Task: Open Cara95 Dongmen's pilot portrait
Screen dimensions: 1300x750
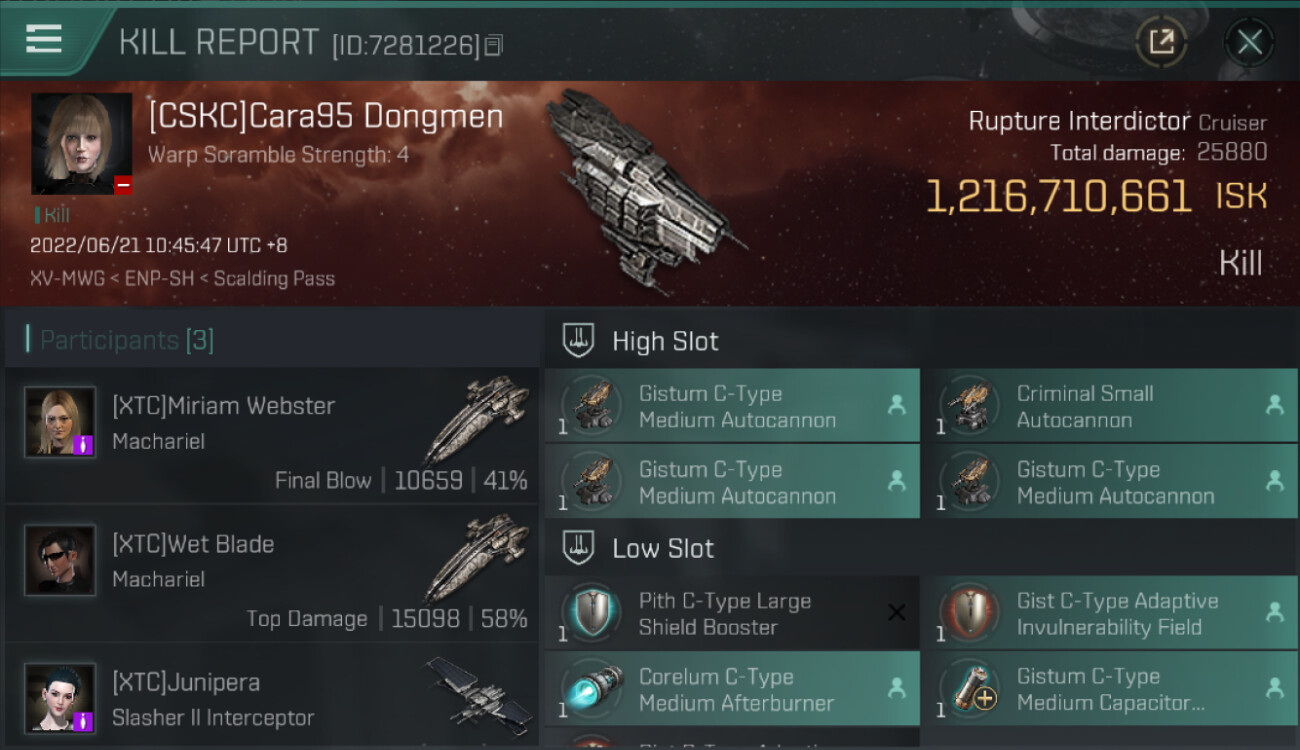Action: (x=81, y=144)
